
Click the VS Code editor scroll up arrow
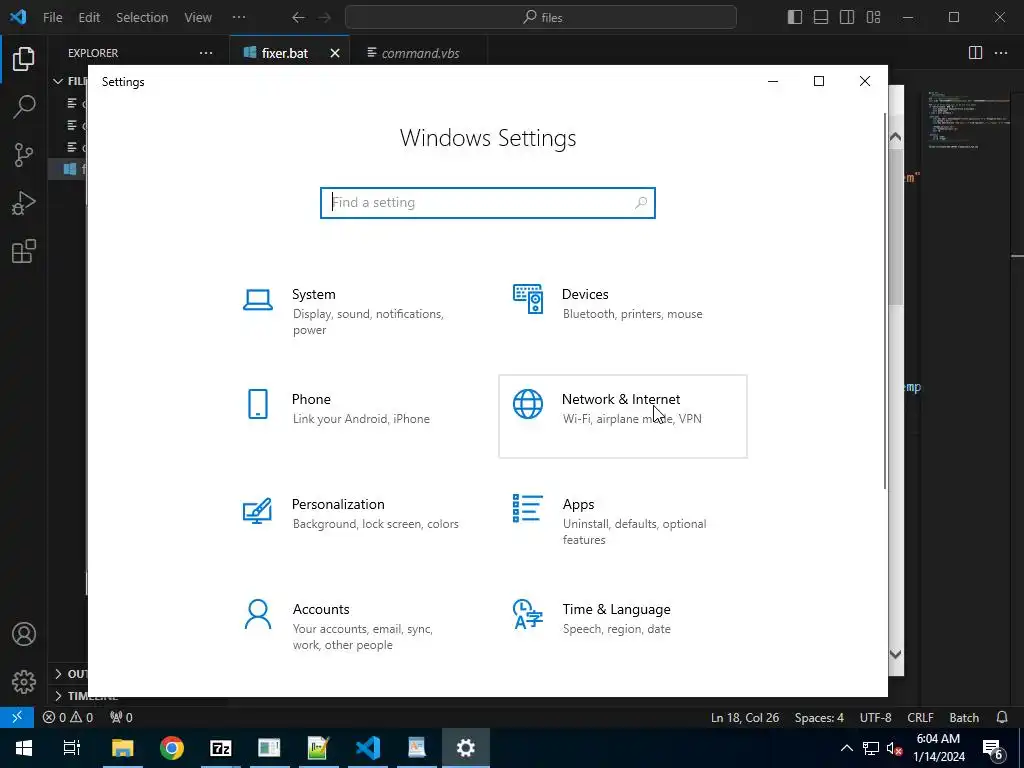(x=895, y=137)
